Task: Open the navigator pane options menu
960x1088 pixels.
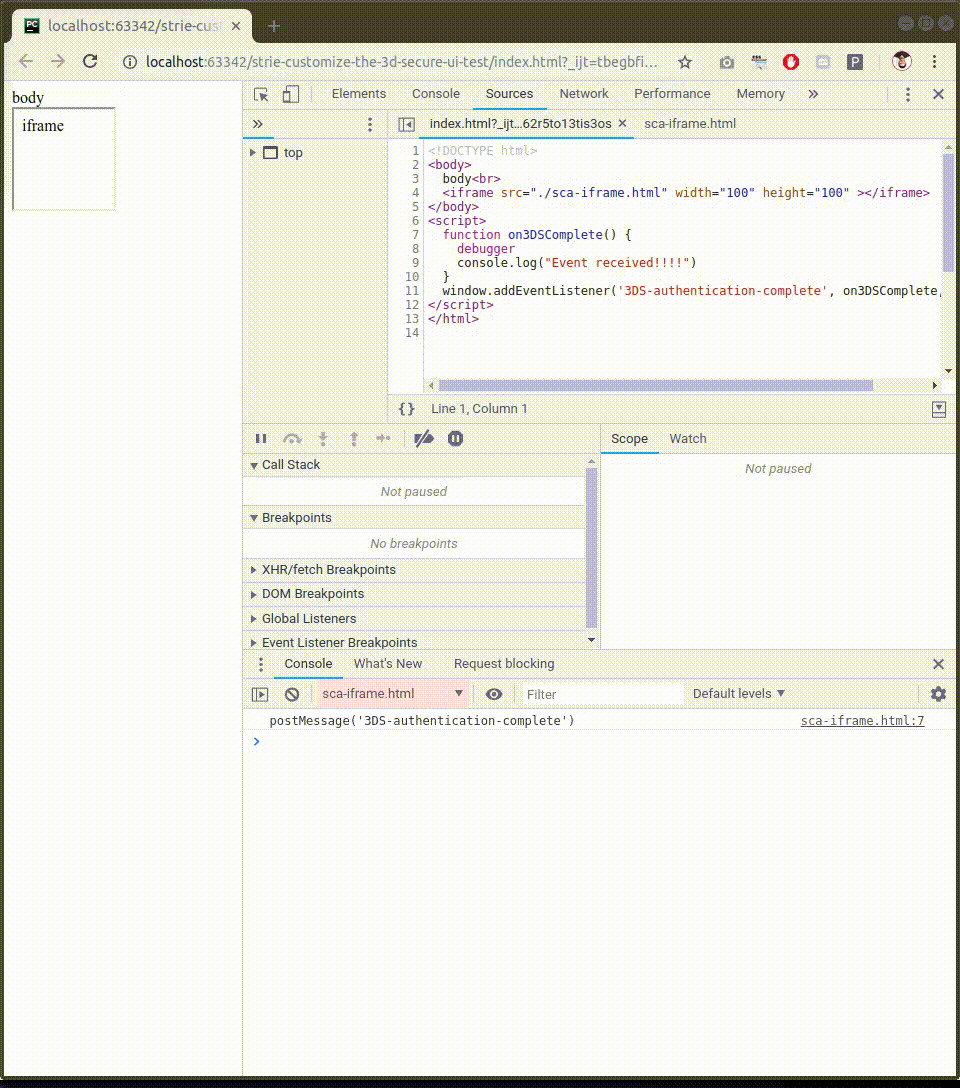Action: 370,124
